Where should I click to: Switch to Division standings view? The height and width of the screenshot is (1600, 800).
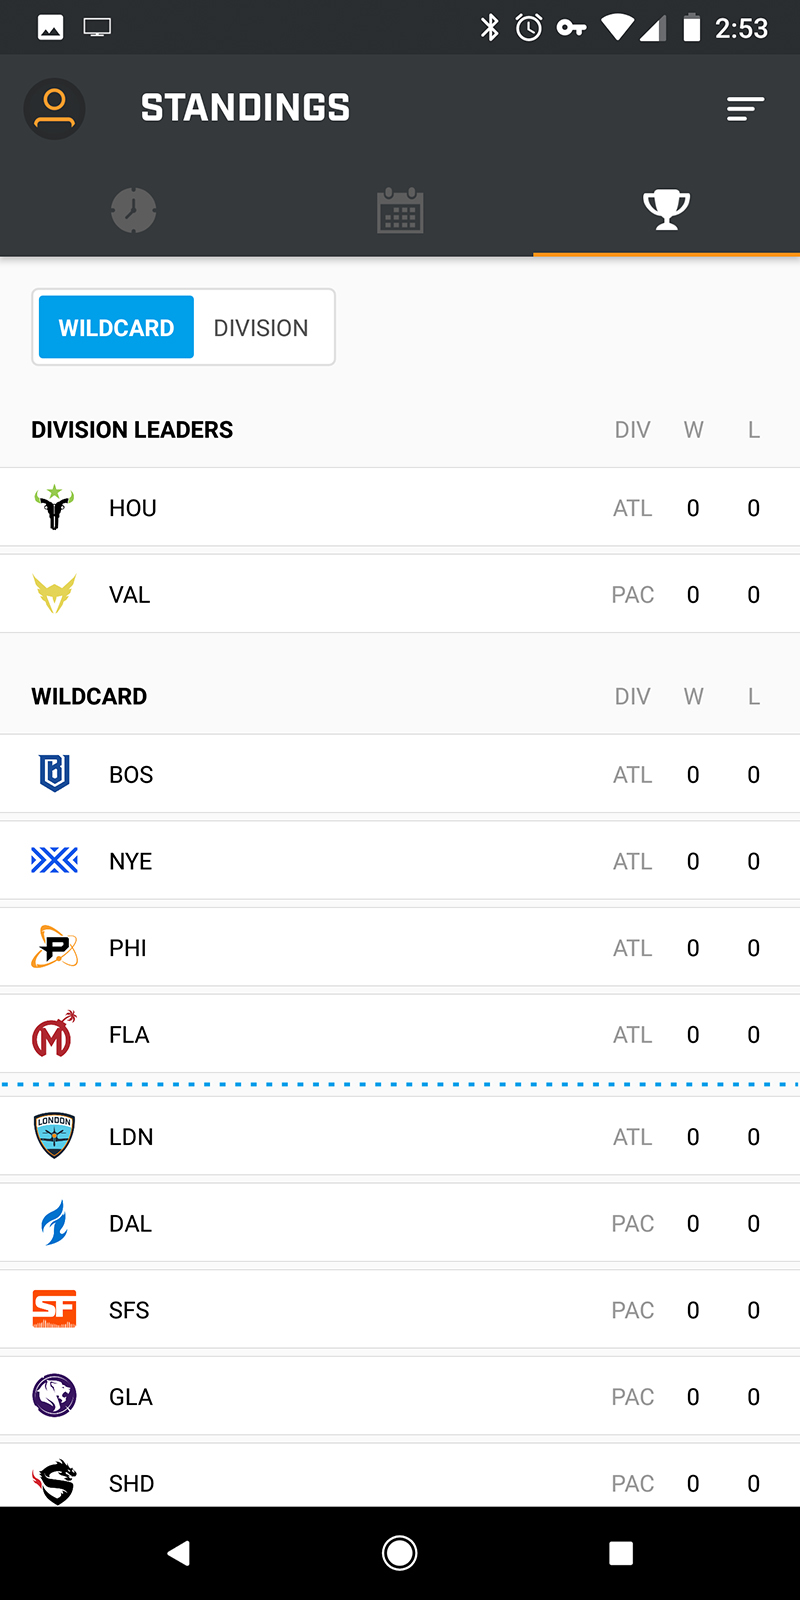point(261,327)
